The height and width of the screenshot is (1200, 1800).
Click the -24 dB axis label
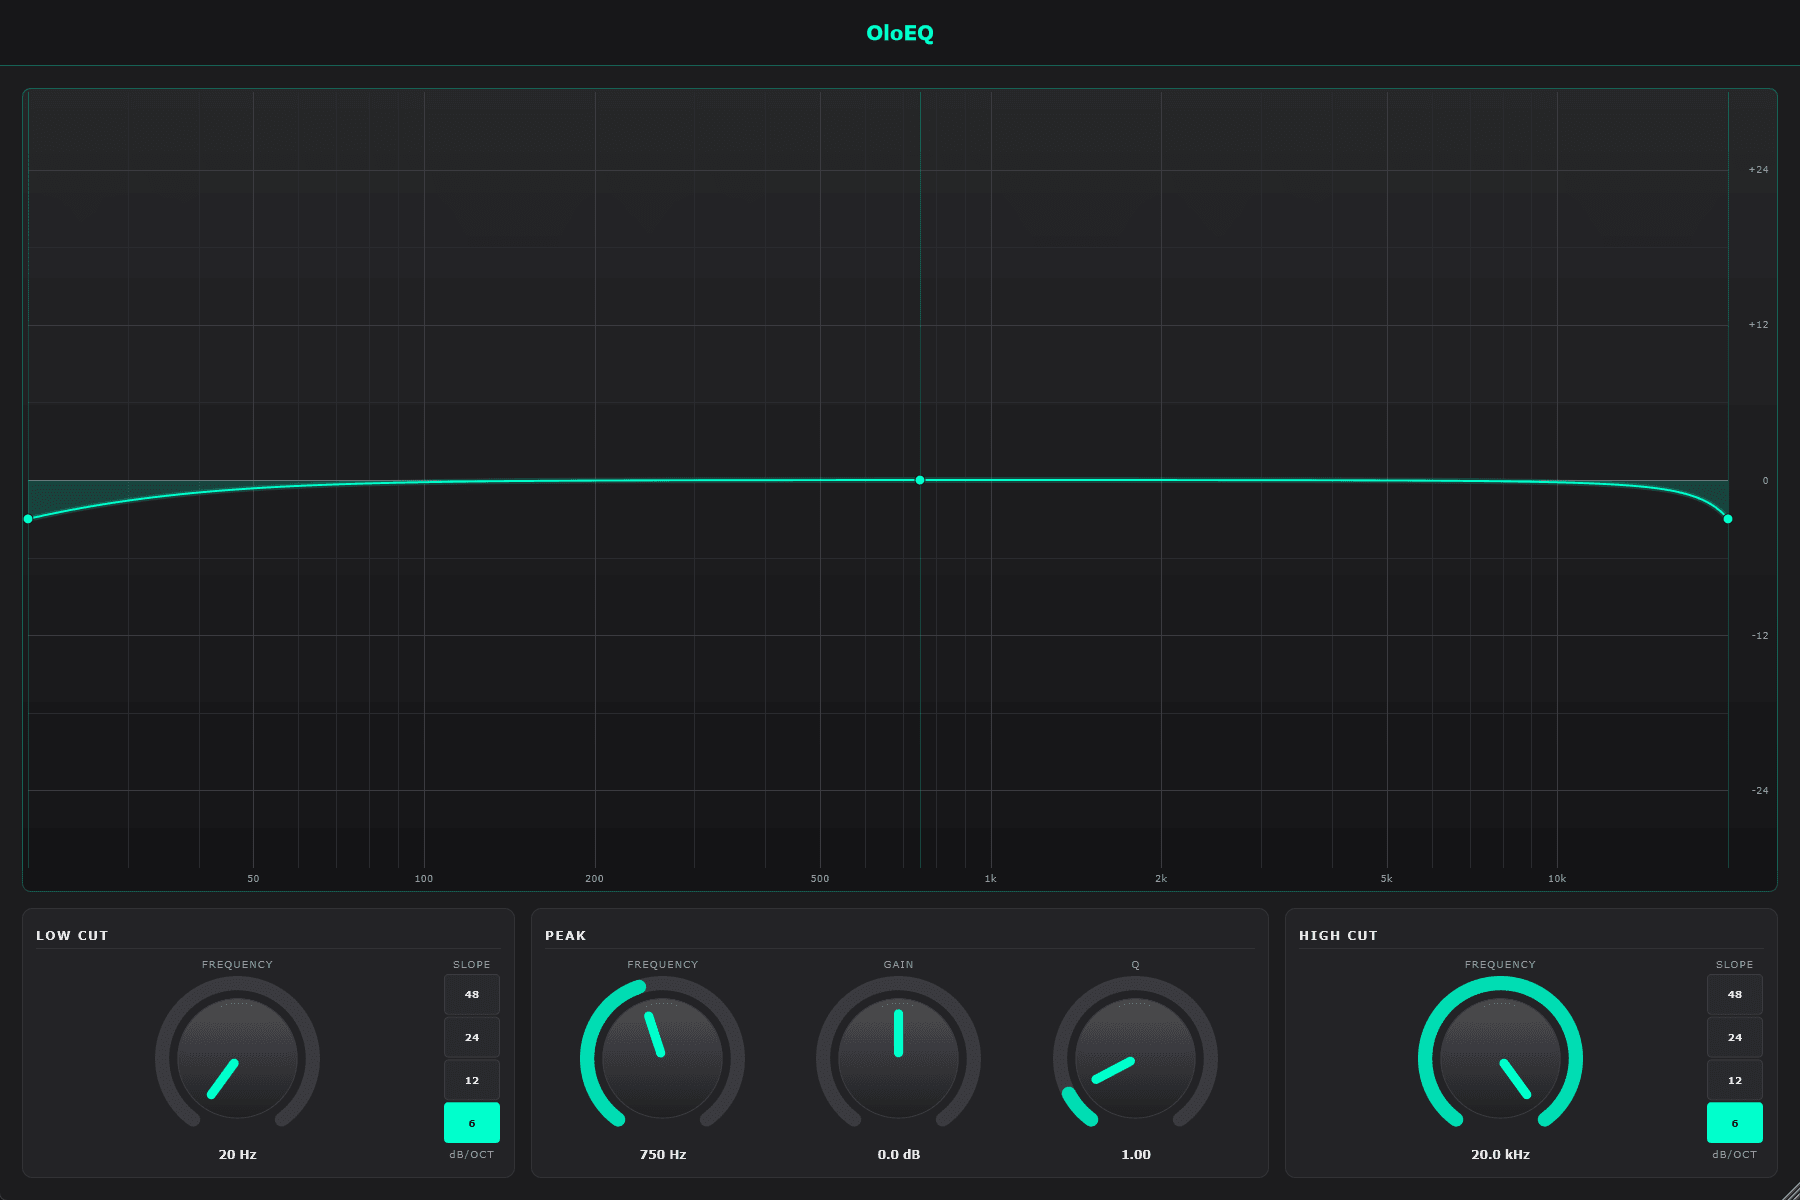click(1760, 791)
